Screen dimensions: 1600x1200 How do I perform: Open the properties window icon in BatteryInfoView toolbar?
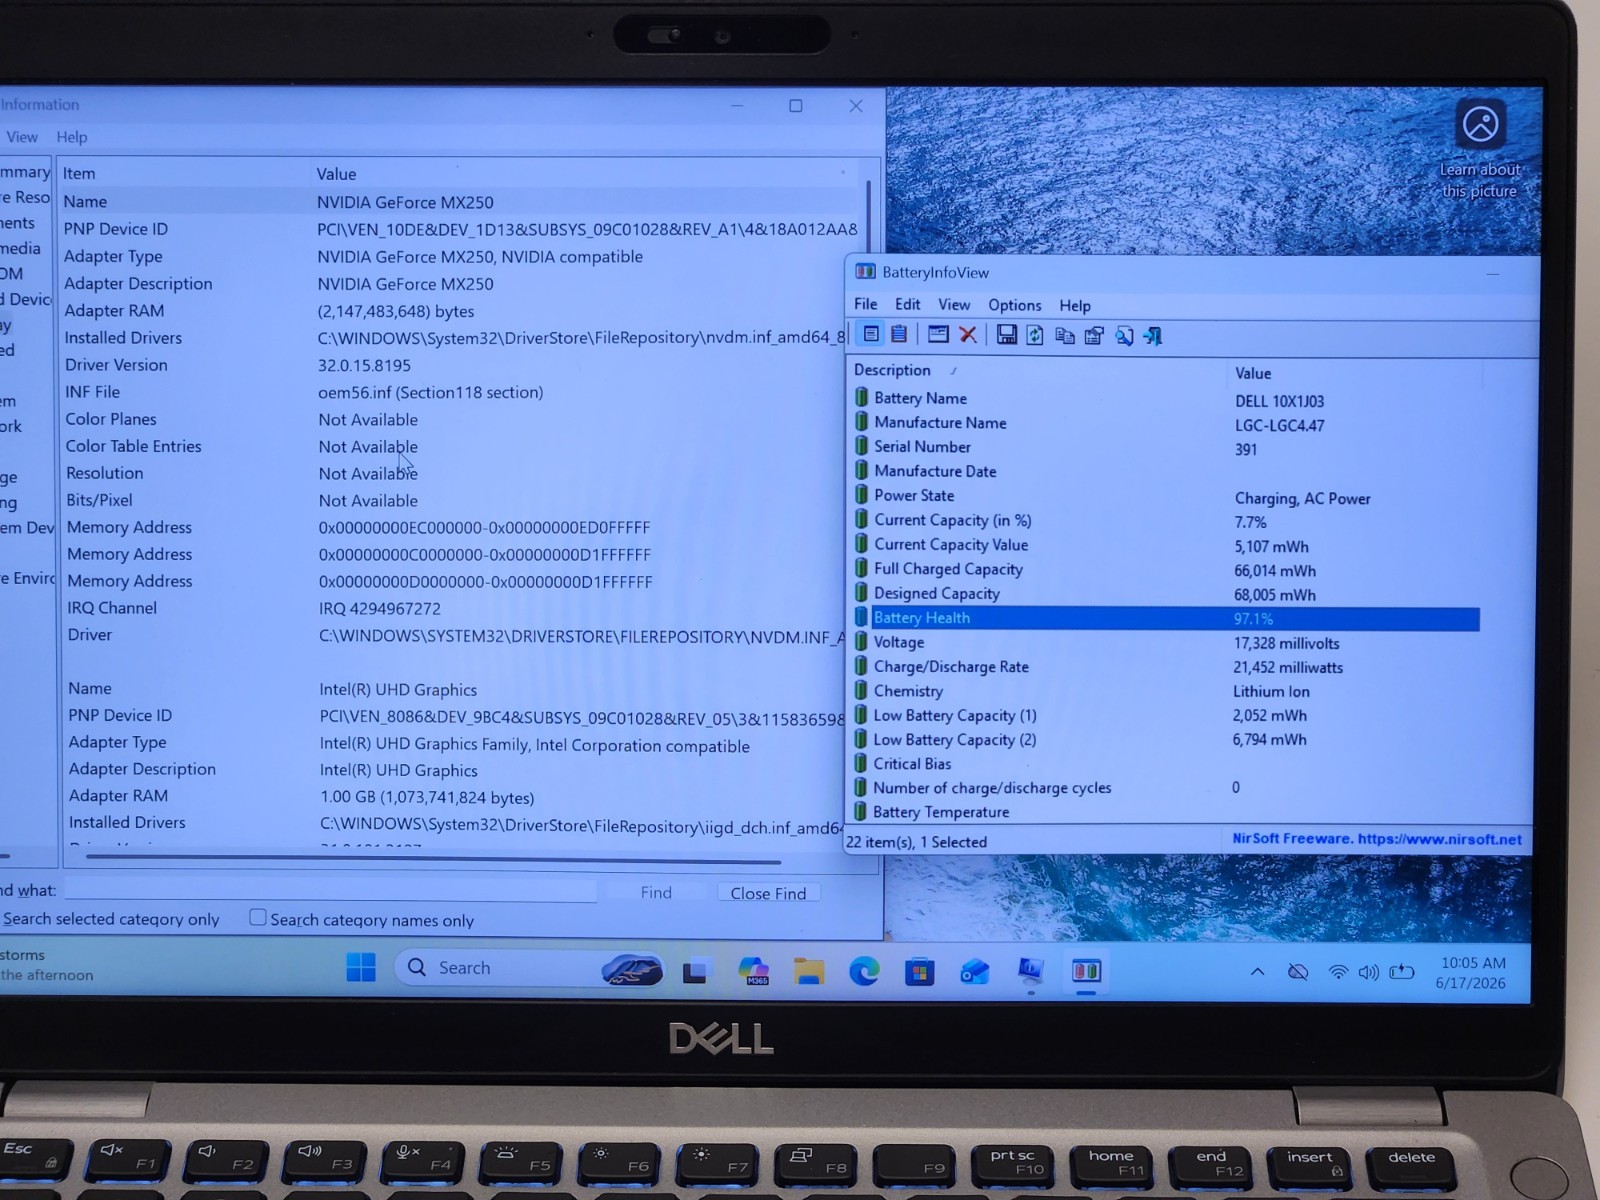(x=938, y=334)
